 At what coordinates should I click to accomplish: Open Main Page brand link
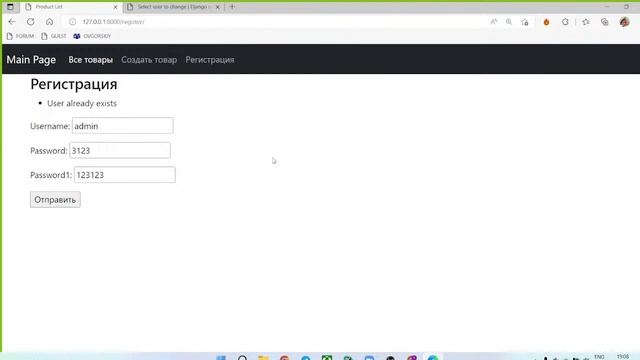pos(31,60)
